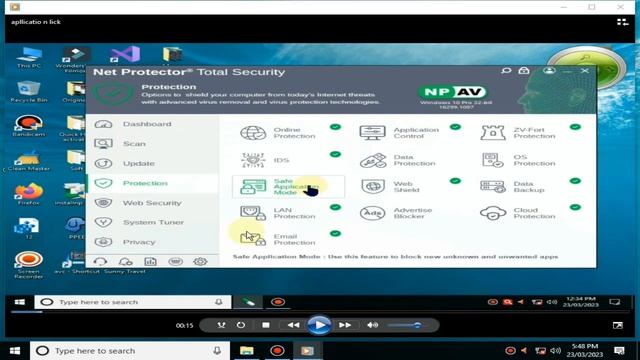
Task: Click bottom taskbar search box
Action: pos(130,351)
